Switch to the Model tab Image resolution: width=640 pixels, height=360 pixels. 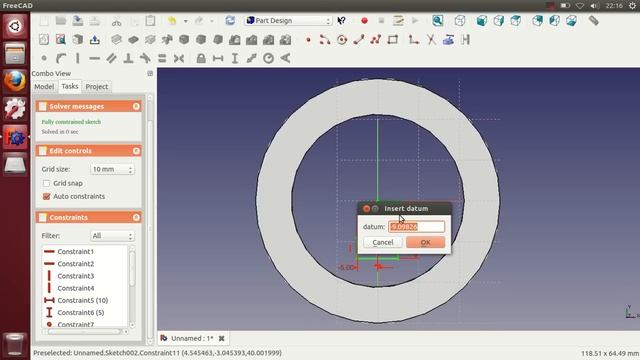coord(44,87)
